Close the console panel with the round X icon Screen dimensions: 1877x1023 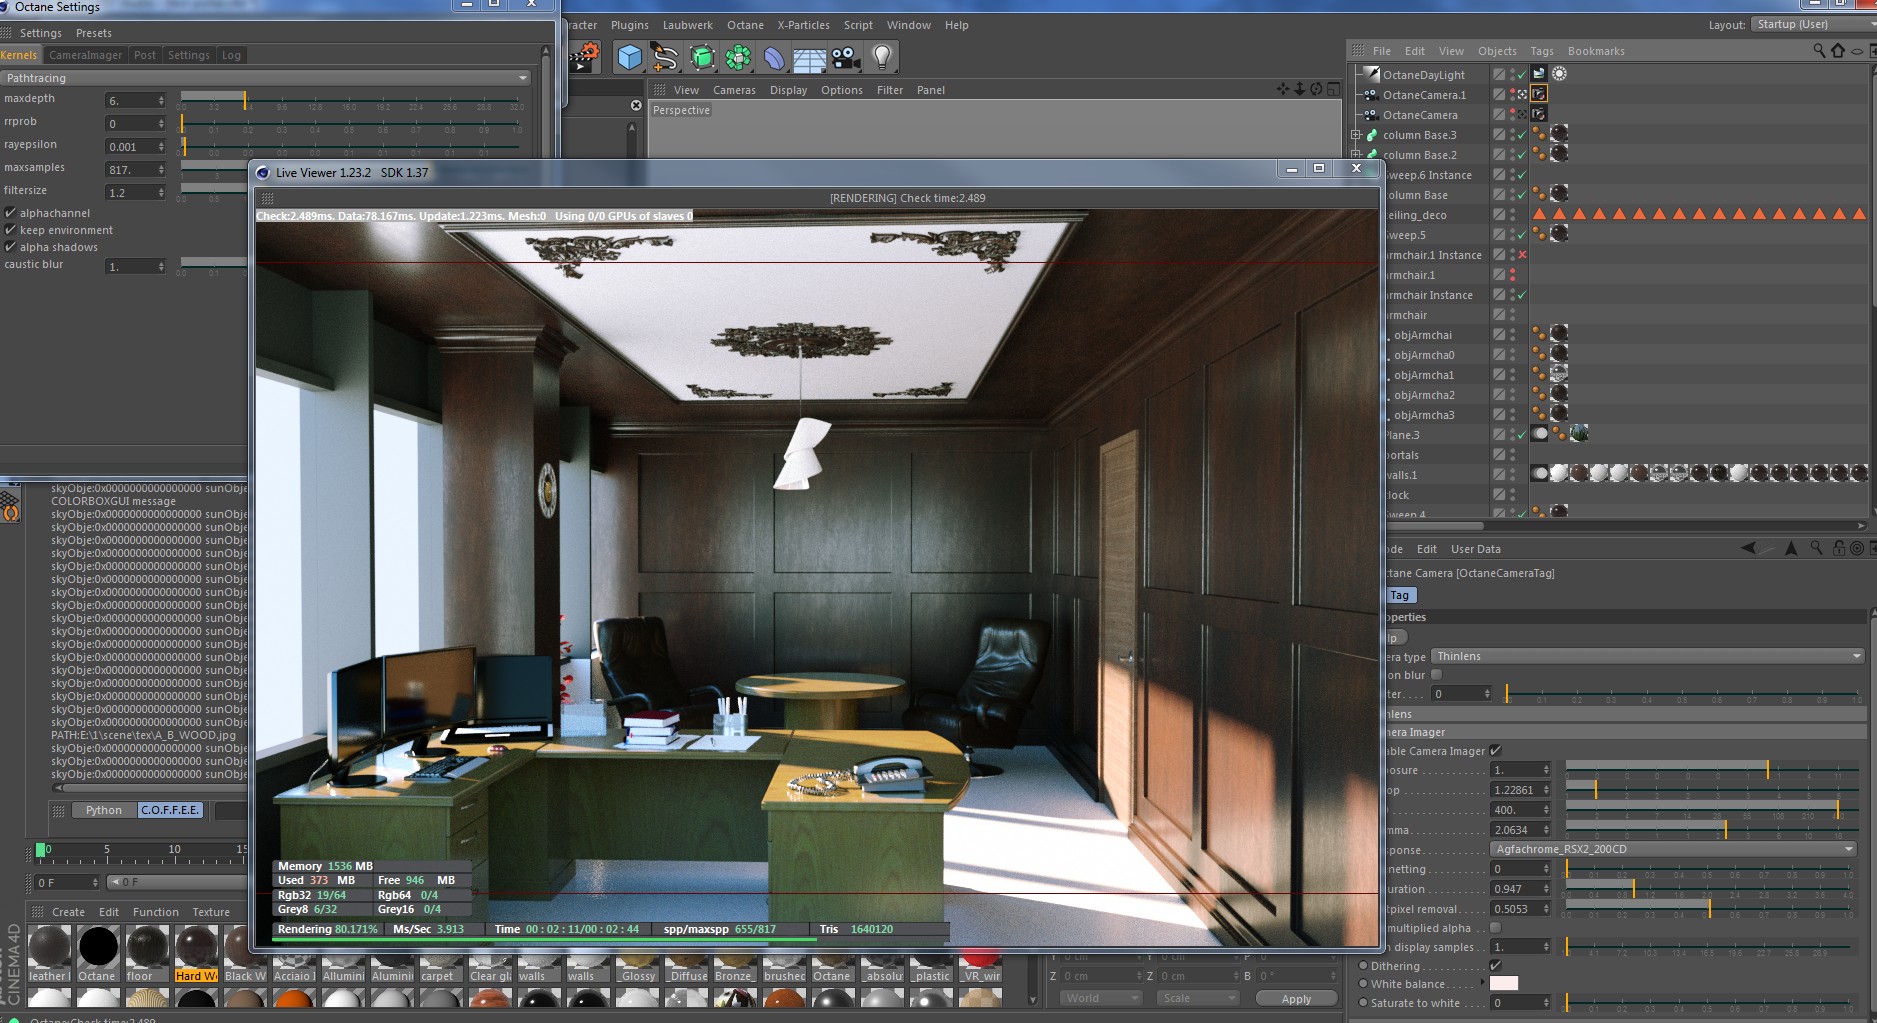[x=636, y=105]
